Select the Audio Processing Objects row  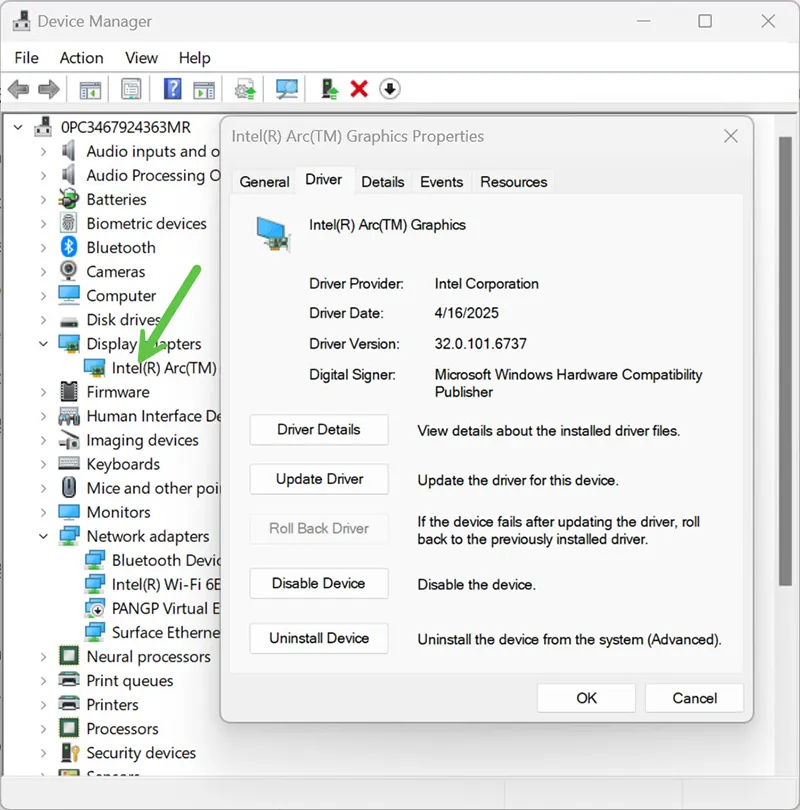click(139, 175)
